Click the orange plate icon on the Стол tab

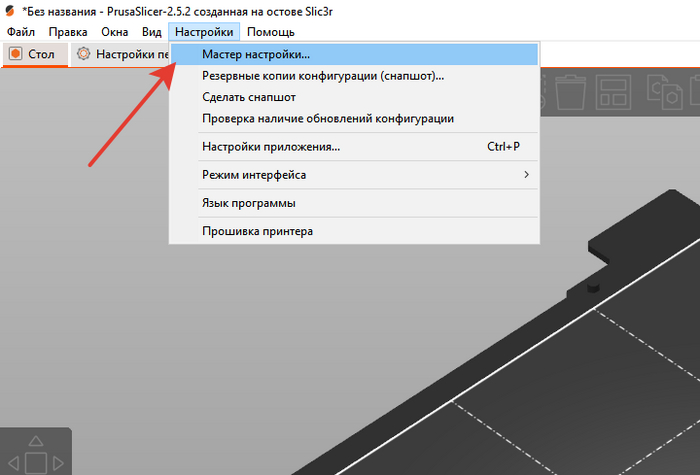[16, 54]
